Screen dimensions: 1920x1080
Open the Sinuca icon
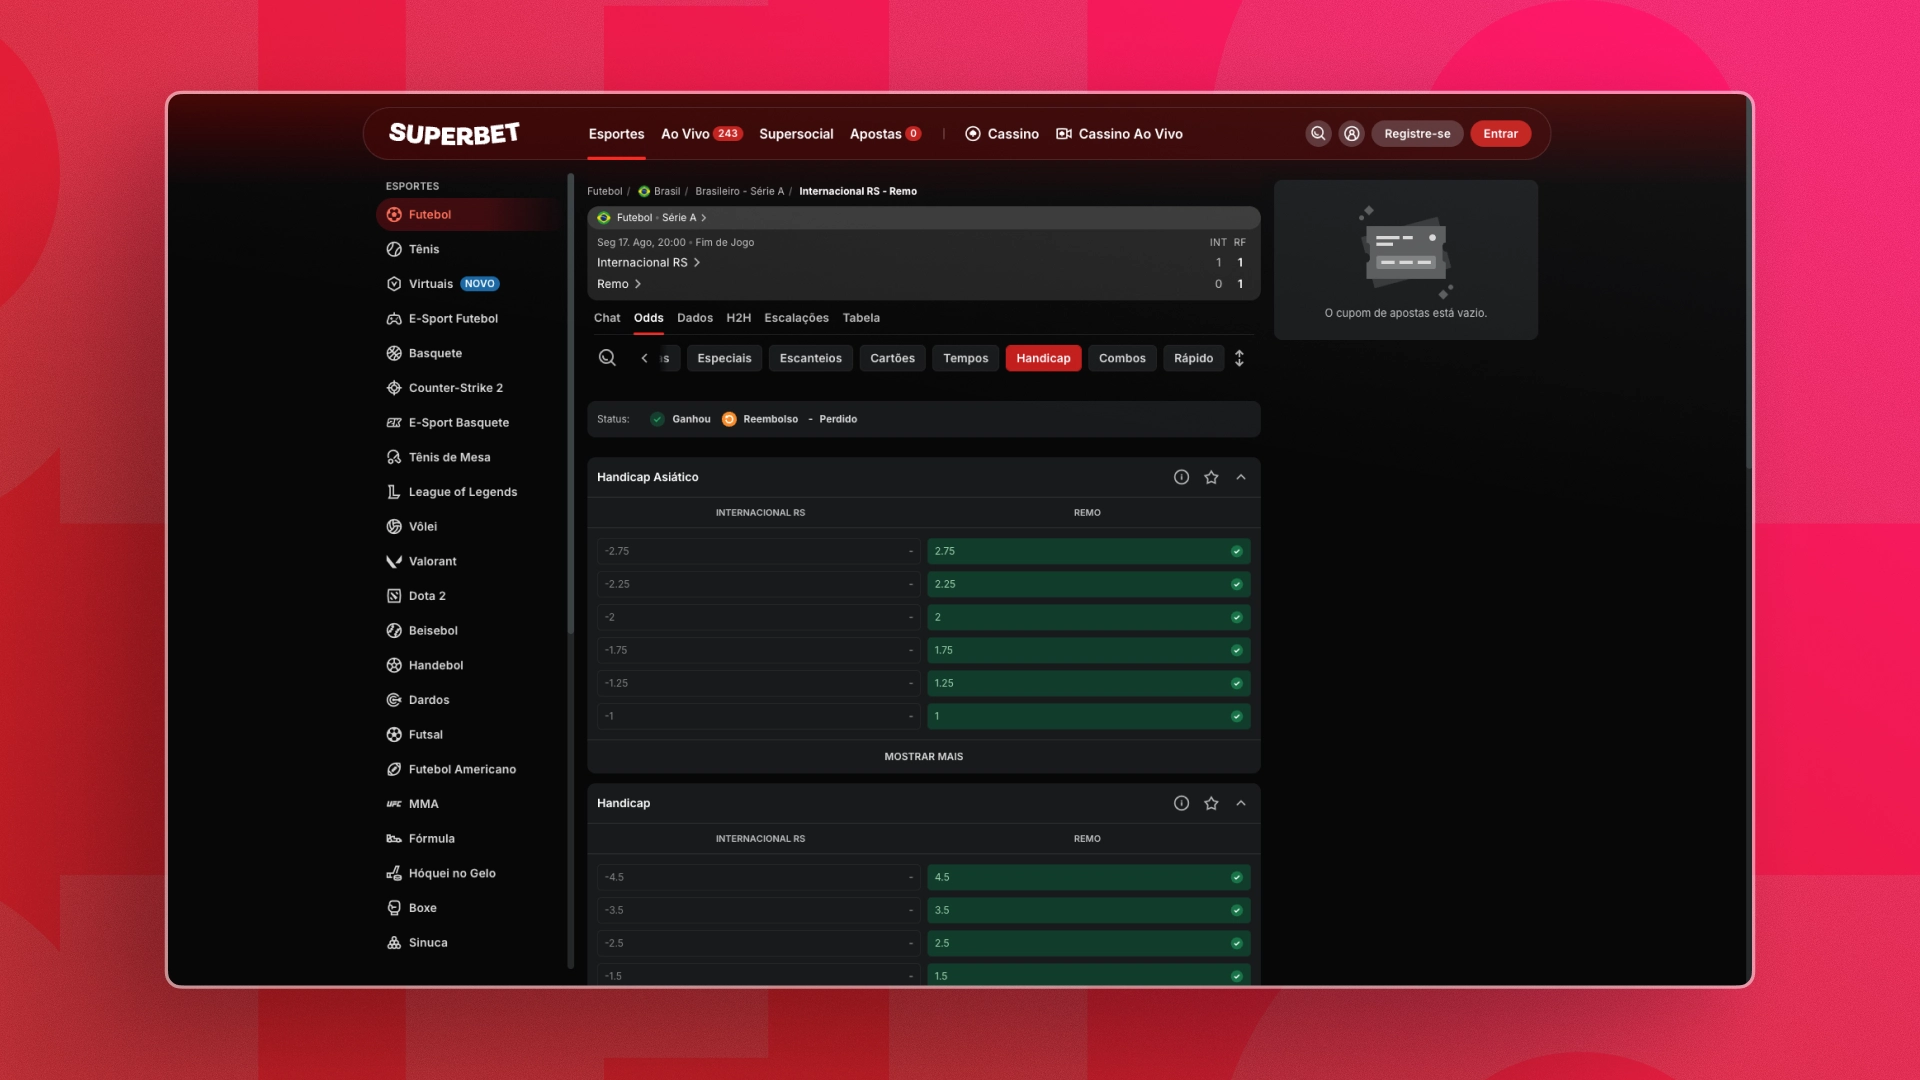pyautogui.click(x=394, y=943)
